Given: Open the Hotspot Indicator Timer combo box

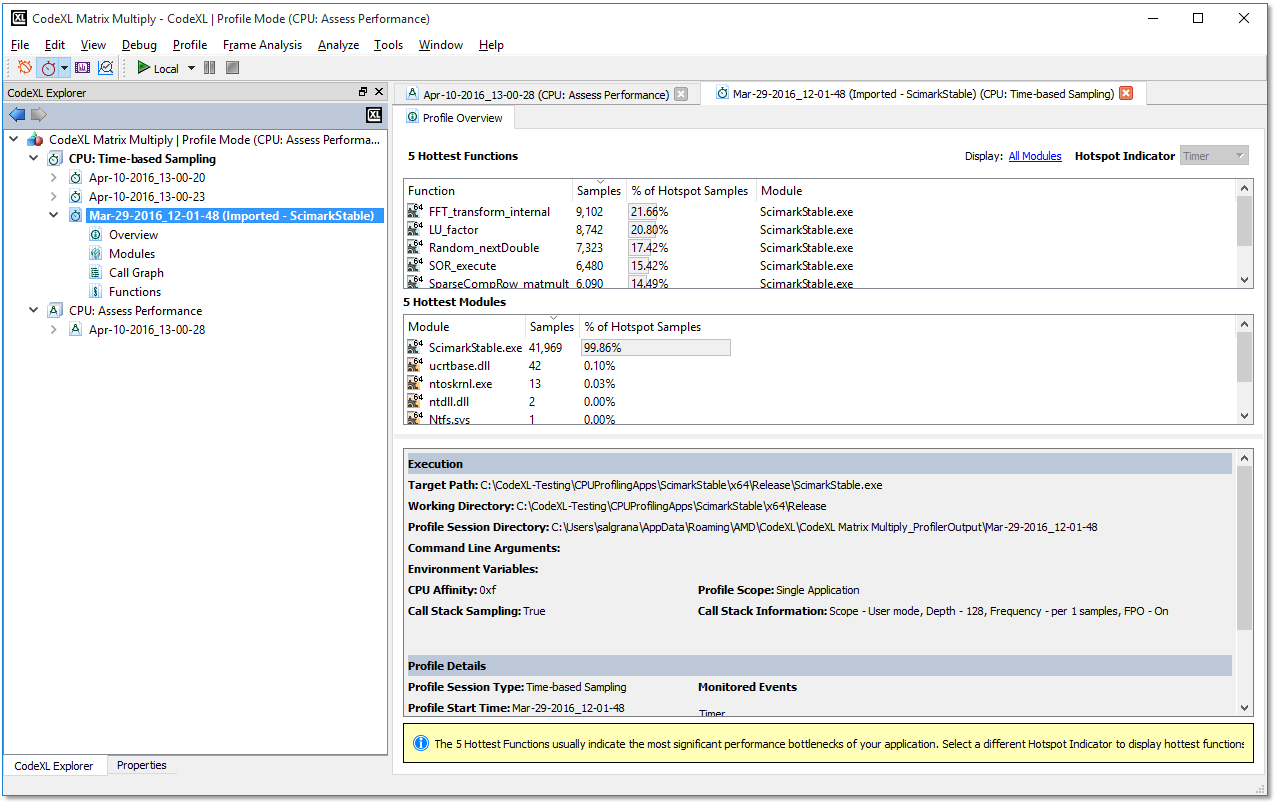Looking at the screenshot, I should click(1214, 156).
